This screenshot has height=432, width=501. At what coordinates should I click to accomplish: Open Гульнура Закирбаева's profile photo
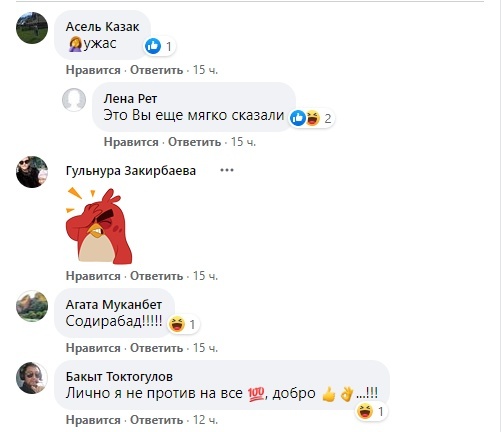[x=32, y=172]
